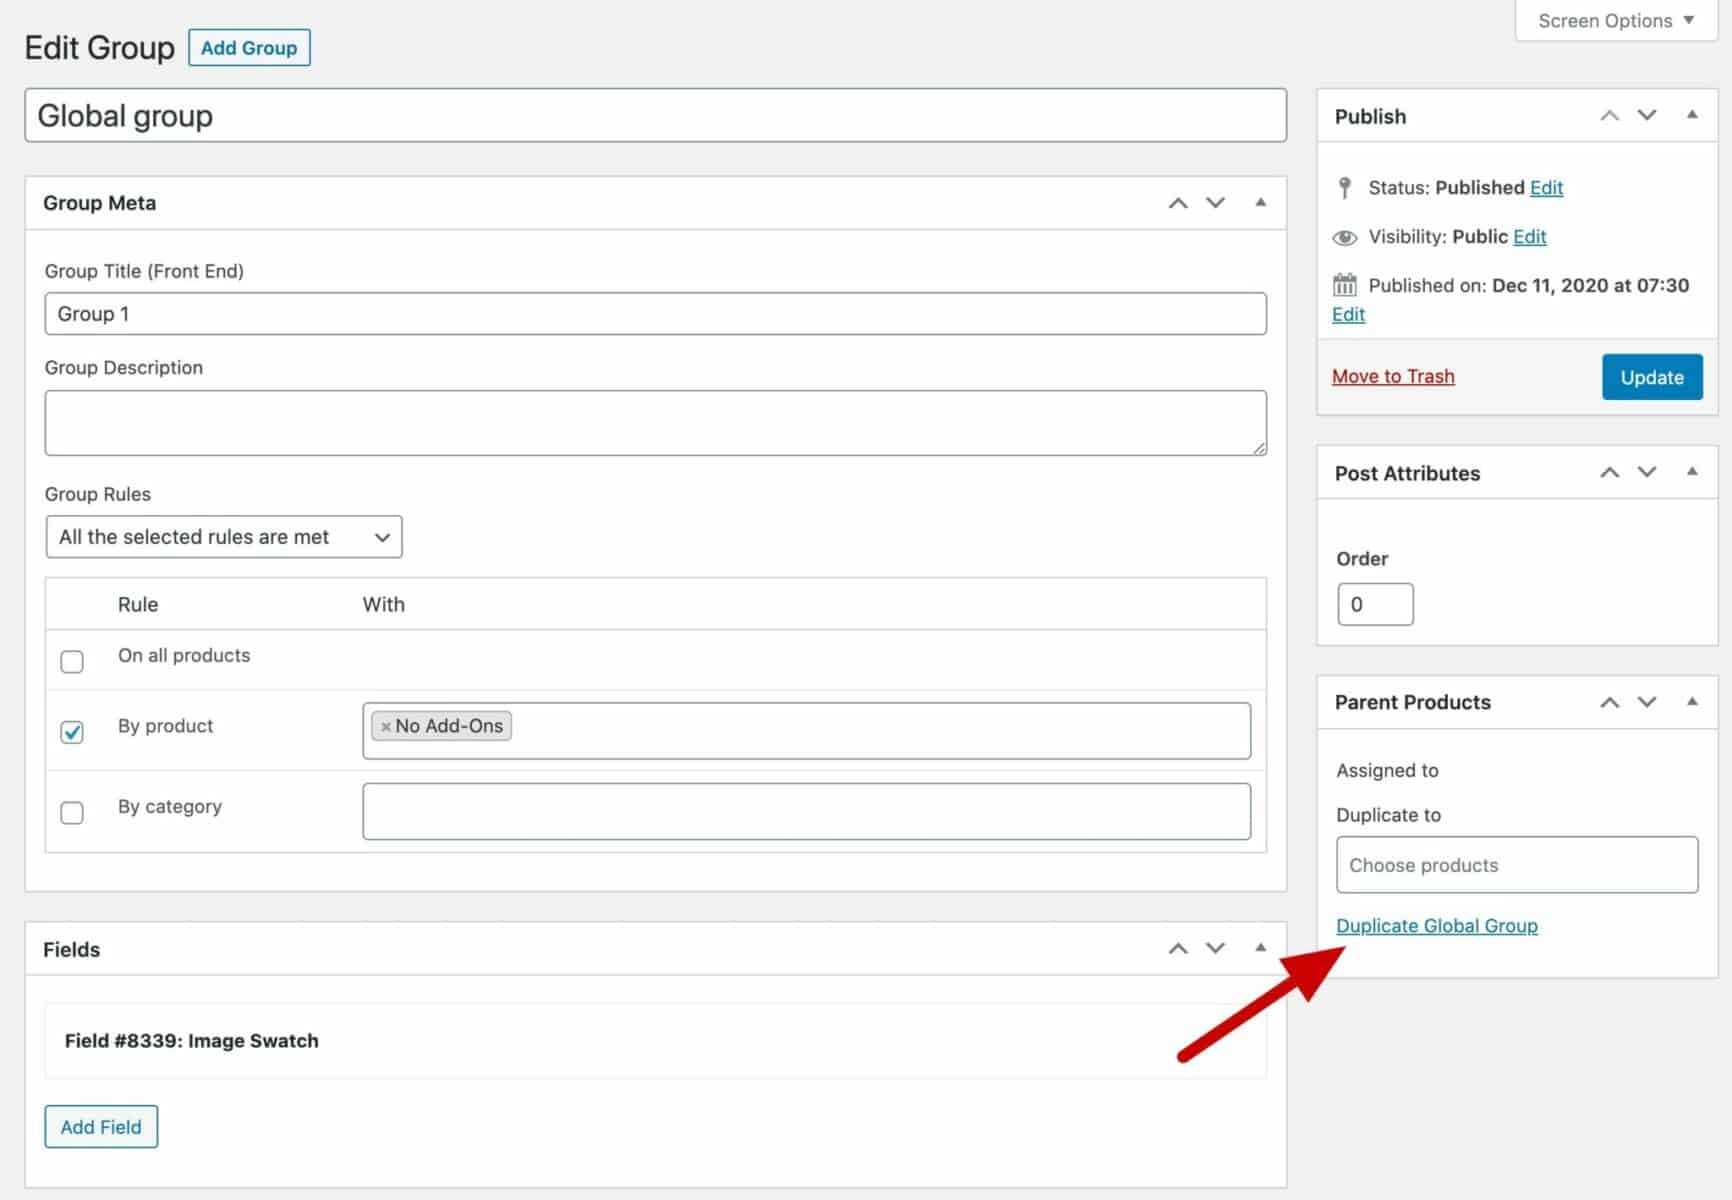Click the key icon next to Status

click(x=1344, y=187)
